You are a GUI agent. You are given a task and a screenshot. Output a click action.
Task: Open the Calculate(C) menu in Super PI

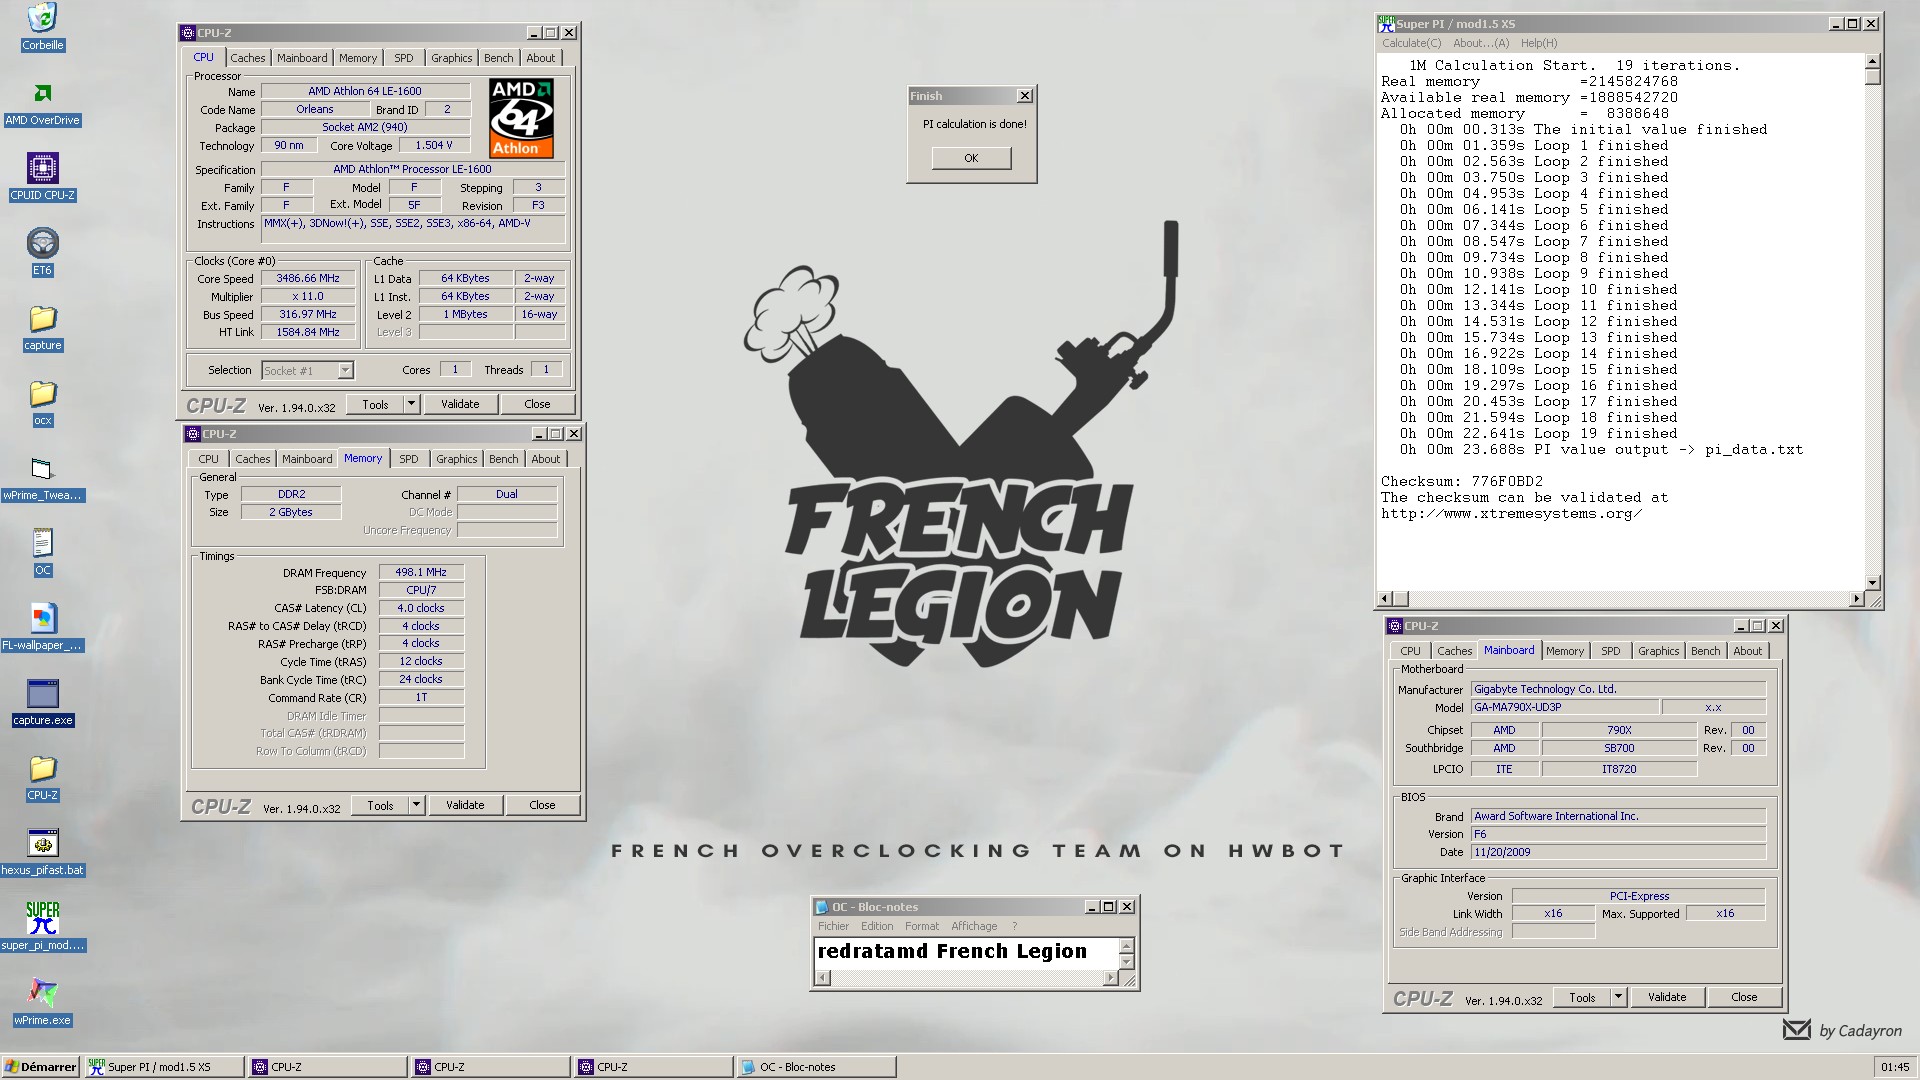1412,43
